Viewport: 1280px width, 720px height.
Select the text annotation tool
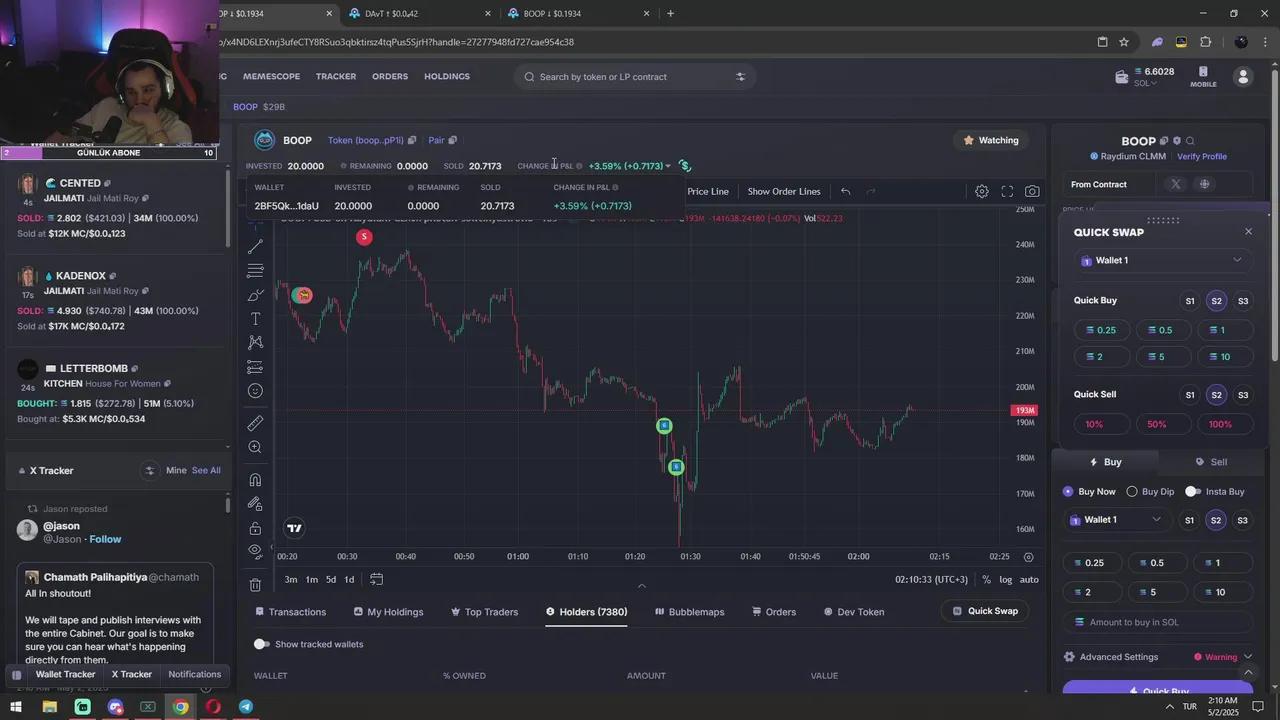click(x=255, y=319)
